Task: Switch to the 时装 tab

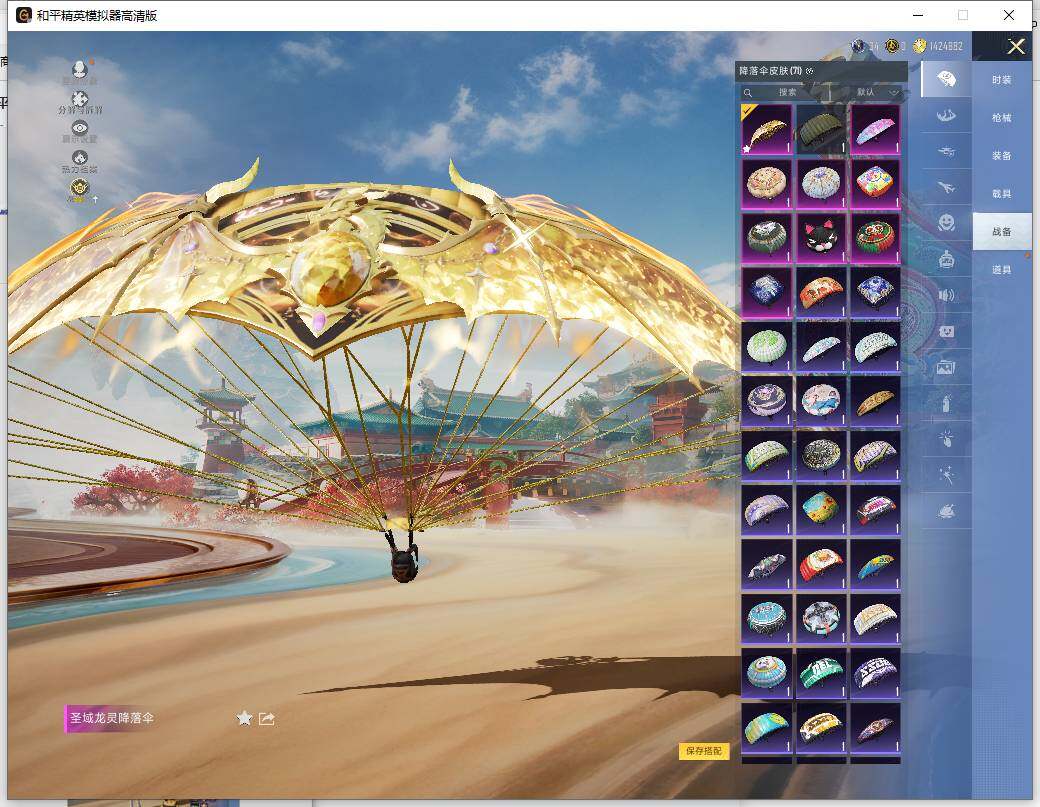Action: click(1001, 79)
